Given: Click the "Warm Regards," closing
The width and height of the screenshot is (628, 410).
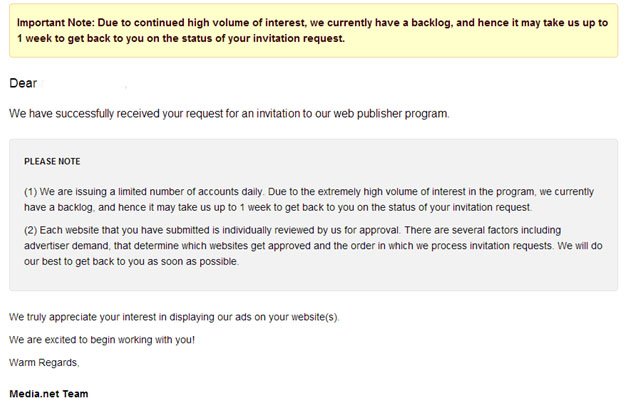Looking at the screenshot, I should [44, 363].
